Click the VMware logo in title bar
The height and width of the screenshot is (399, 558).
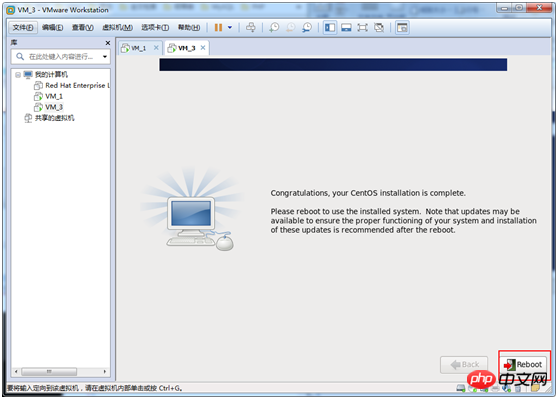(11, 10)
